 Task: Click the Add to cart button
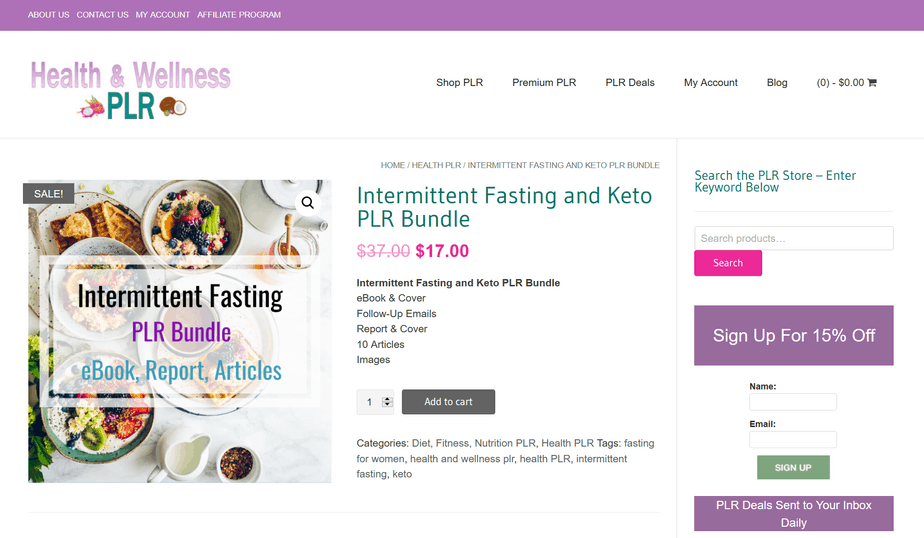point(448,402)
